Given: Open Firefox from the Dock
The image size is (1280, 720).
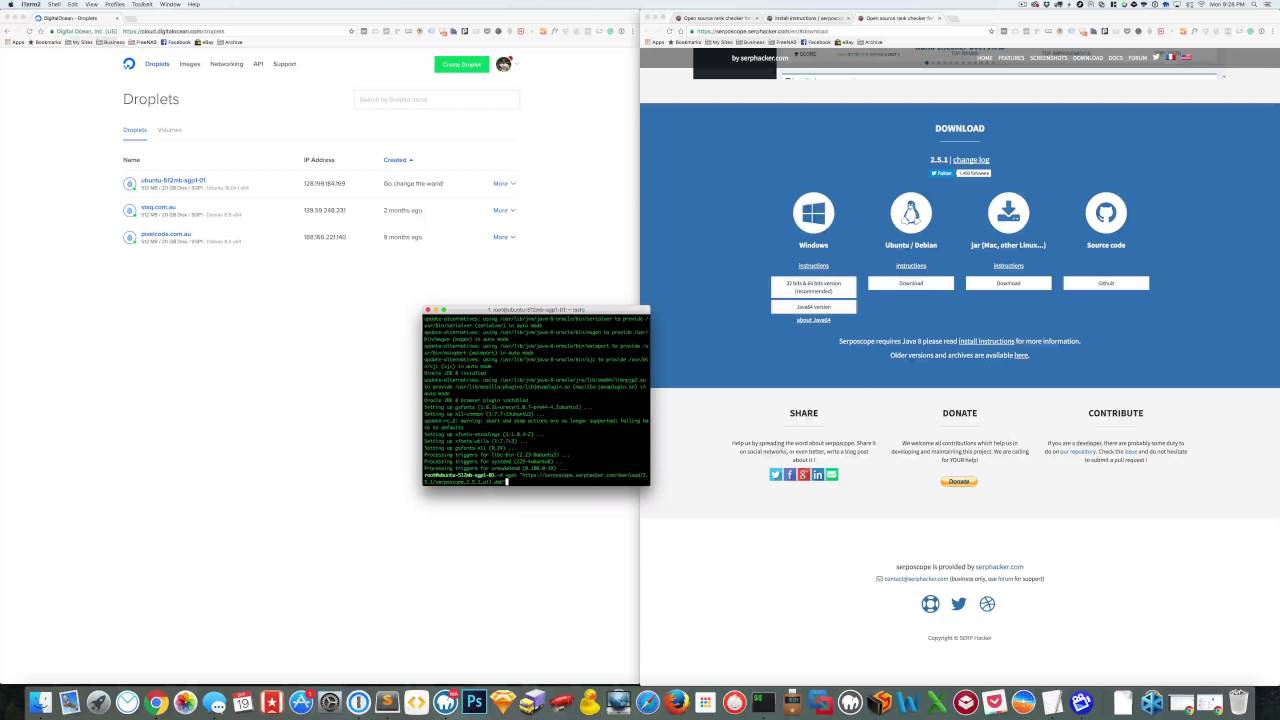Looking at the screenshot, I should 677,703.
